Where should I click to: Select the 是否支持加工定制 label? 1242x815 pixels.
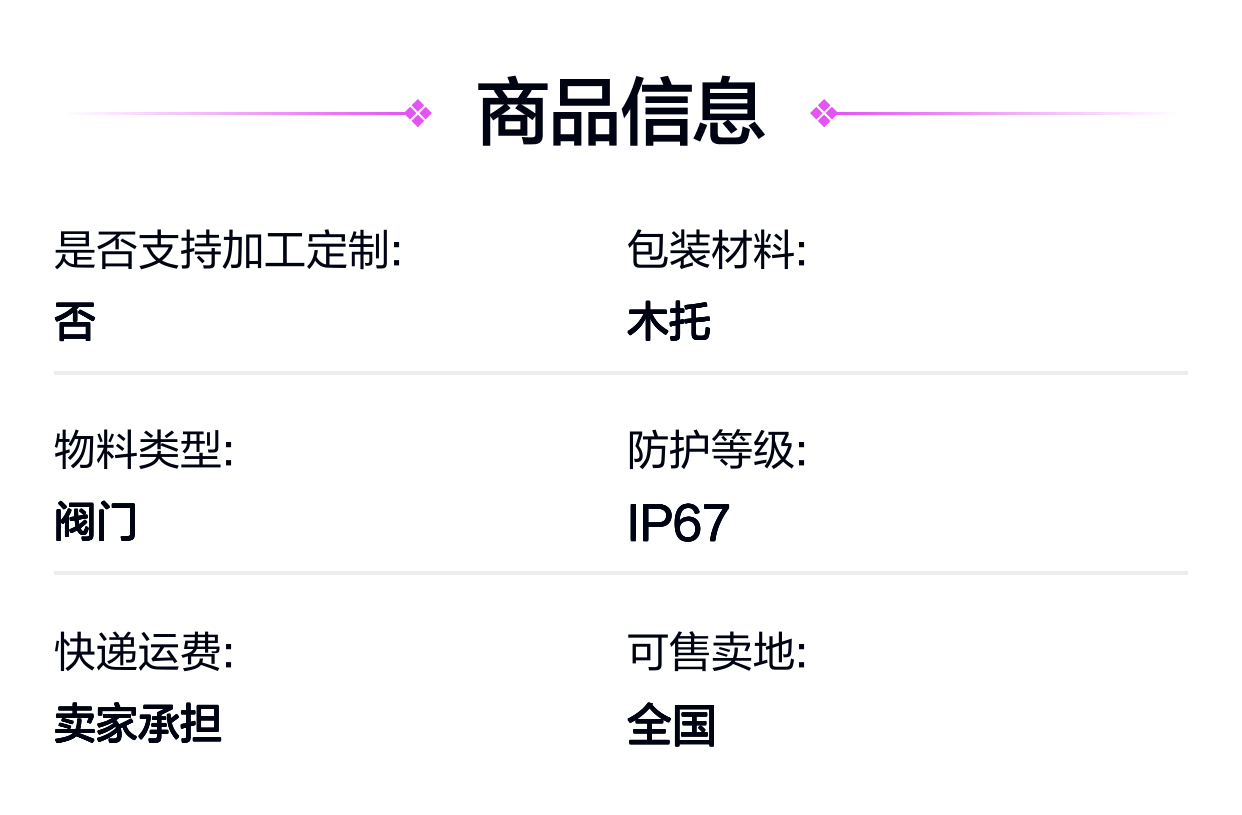pyautogui.click(x=228, y=250)
